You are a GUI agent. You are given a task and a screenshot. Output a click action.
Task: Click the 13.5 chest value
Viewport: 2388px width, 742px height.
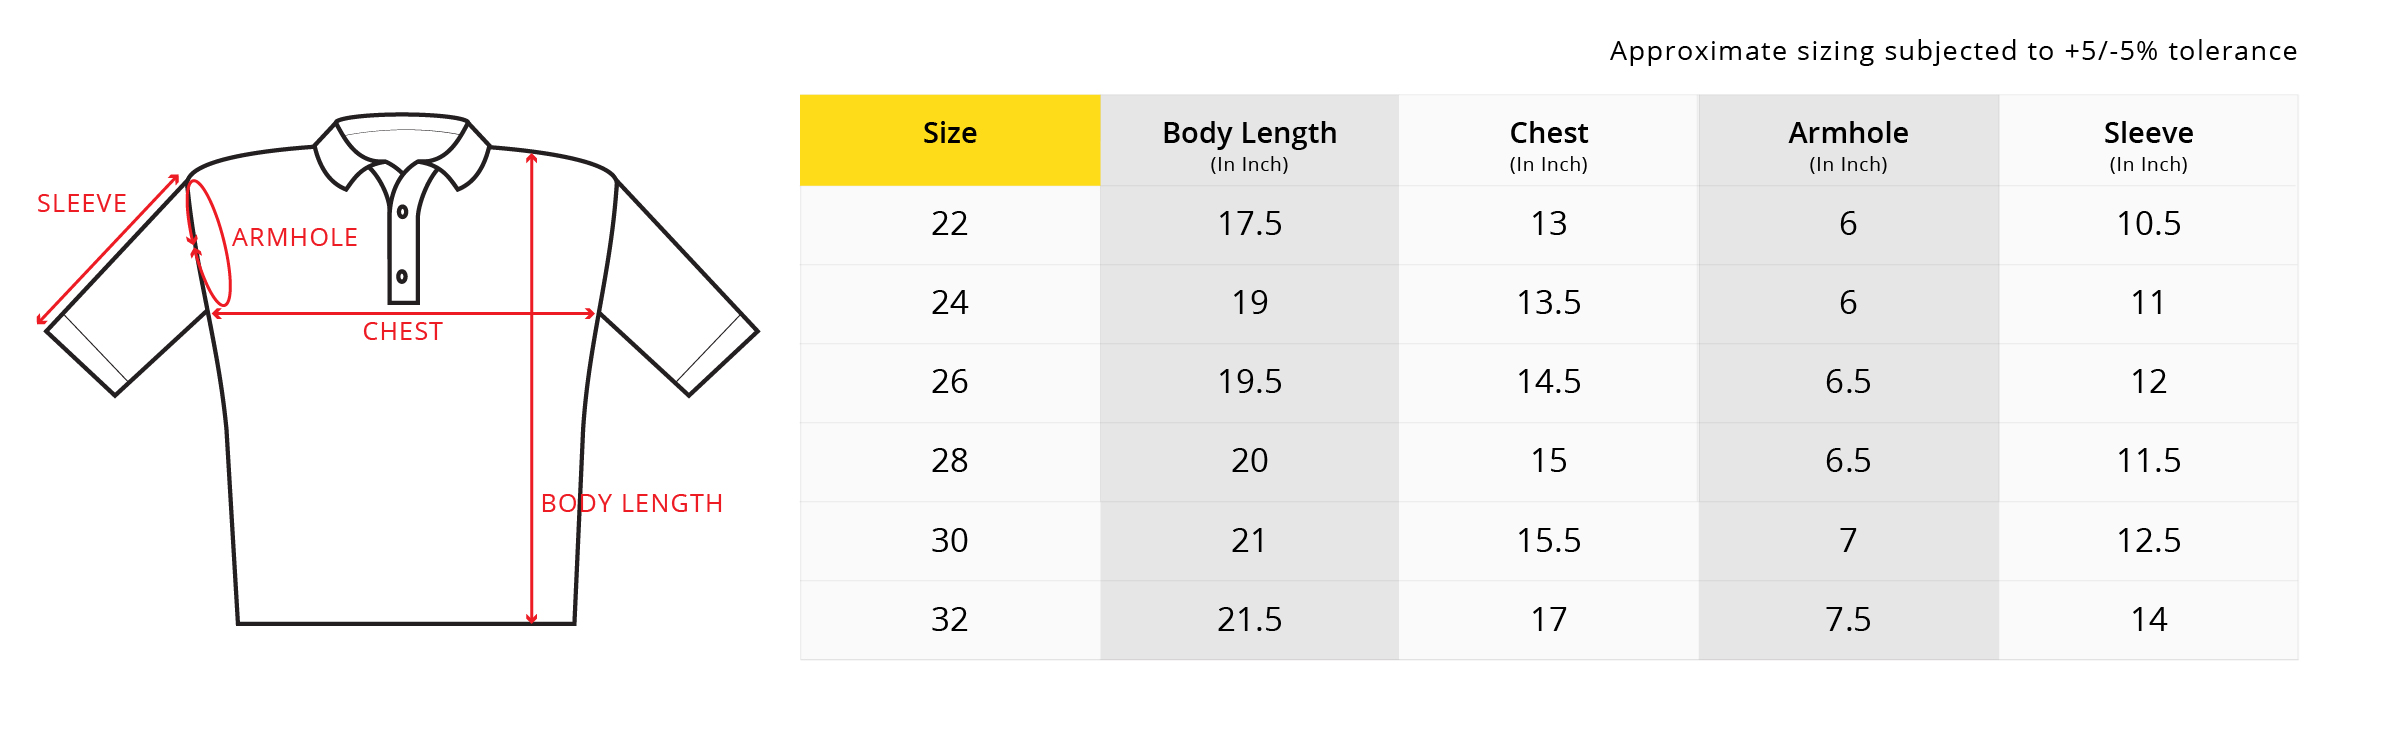[1548, 303]
